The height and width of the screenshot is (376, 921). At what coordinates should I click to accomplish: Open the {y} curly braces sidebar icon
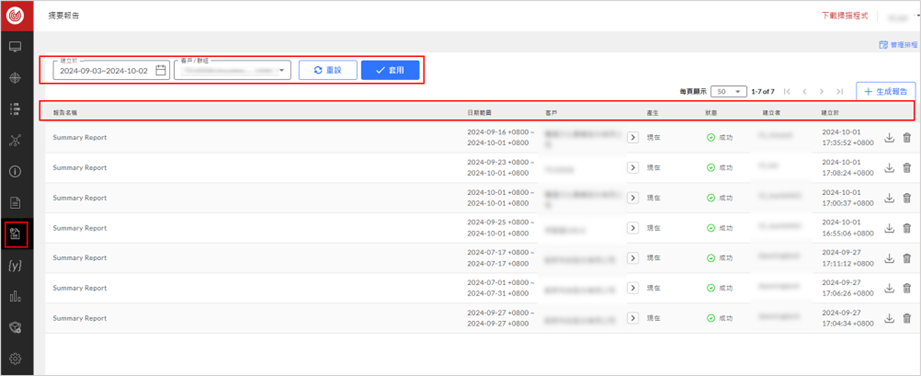pos(16,266)
